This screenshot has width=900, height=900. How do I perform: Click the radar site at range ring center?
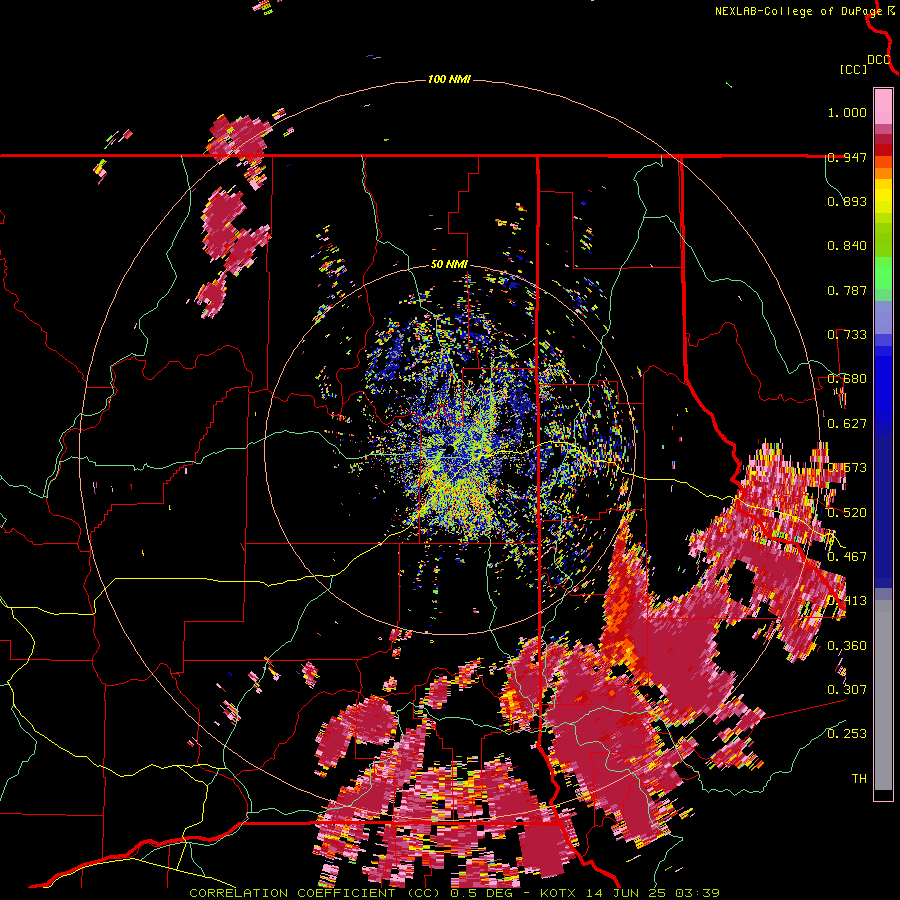449,448
